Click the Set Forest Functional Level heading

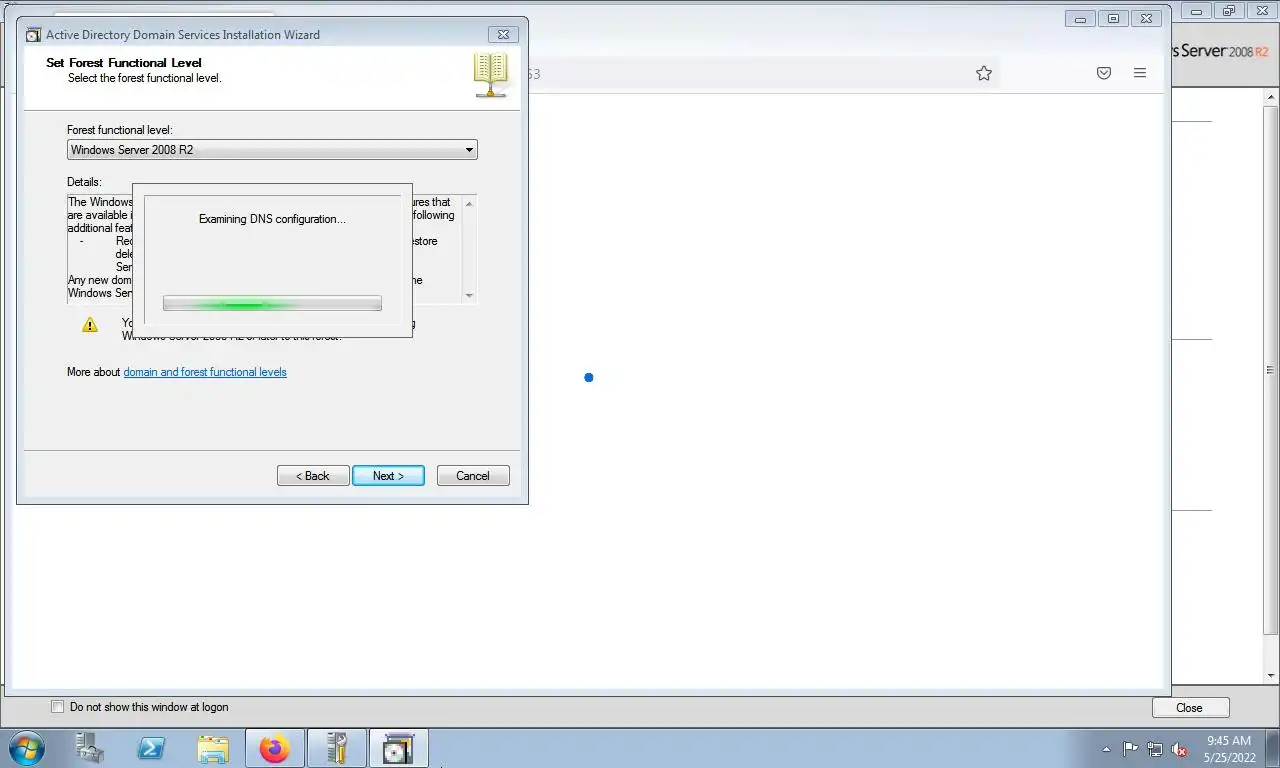(124, 62)
